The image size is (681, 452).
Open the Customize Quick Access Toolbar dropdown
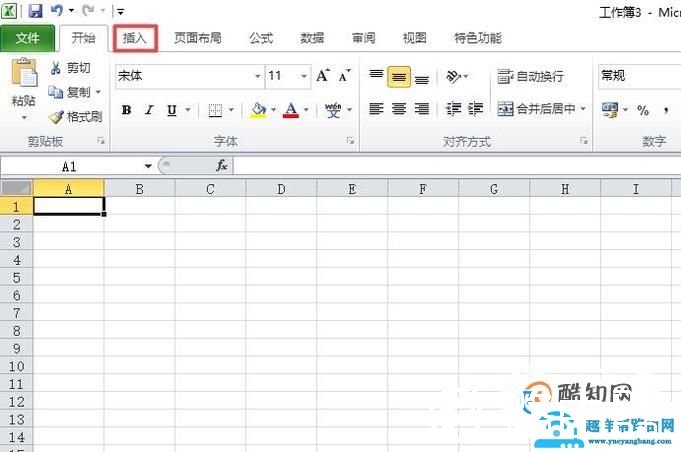(120, 12)
